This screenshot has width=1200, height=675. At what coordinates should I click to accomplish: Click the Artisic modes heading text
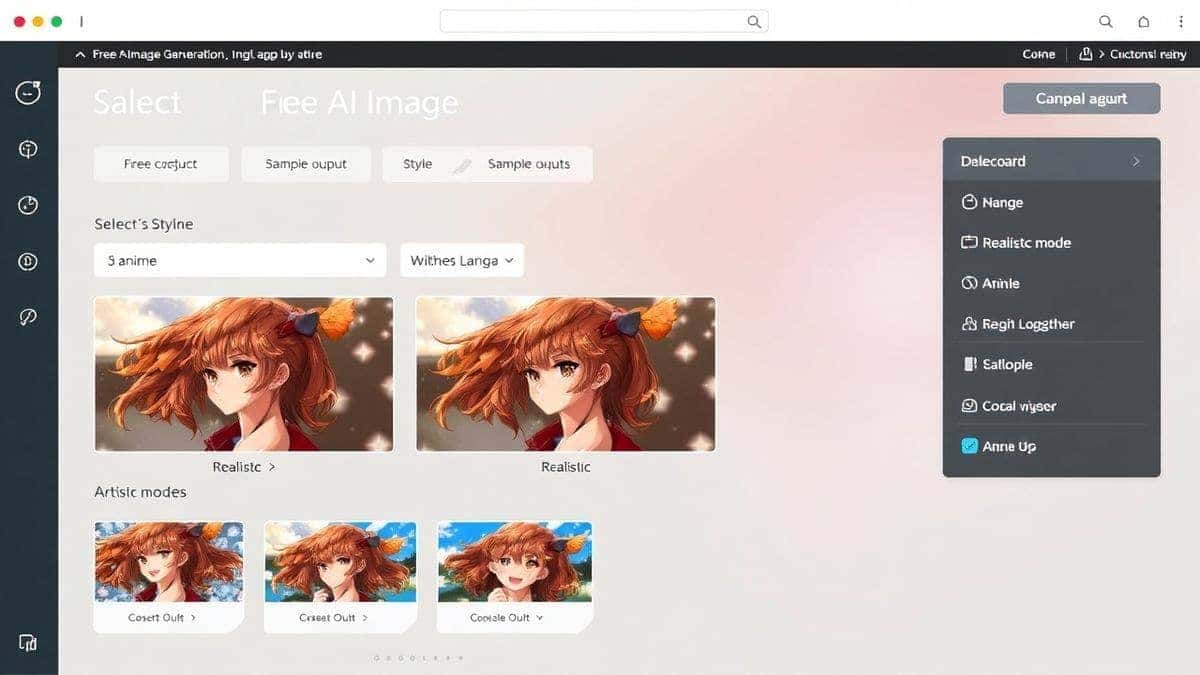click(x=140, y=492)
